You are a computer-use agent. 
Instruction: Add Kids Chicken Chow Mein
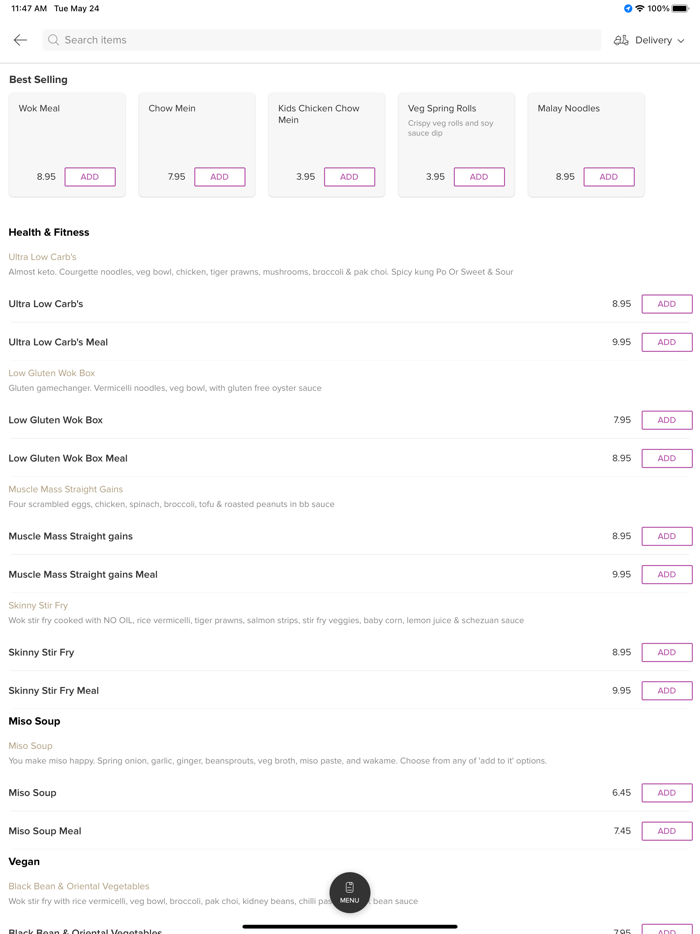click(349, 177)
